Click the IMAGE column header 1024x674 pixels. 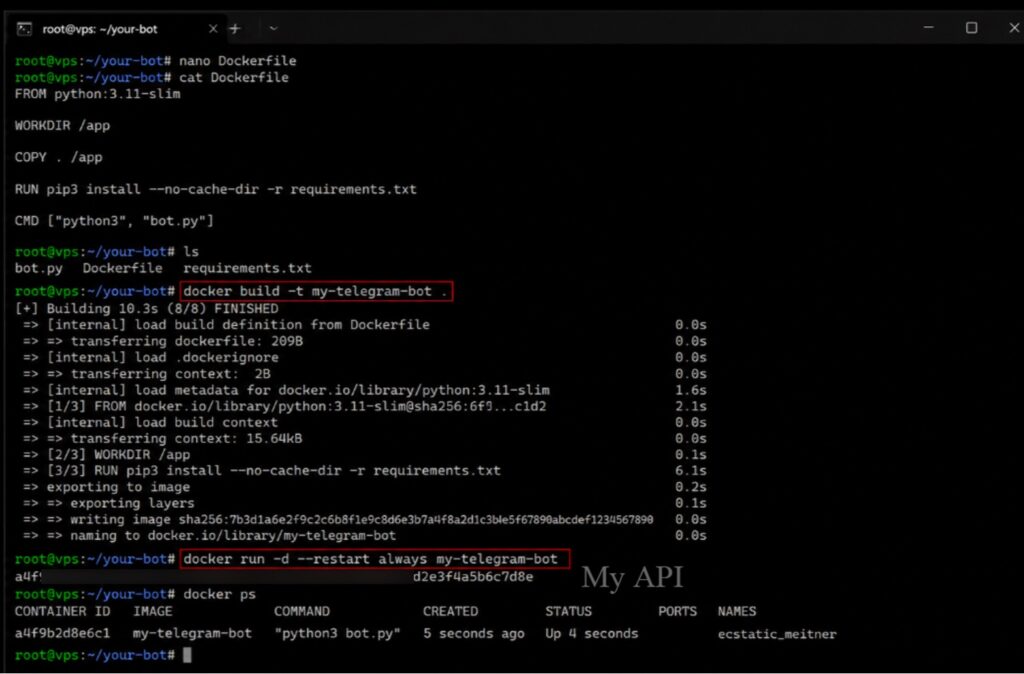[x=153, y=611]
